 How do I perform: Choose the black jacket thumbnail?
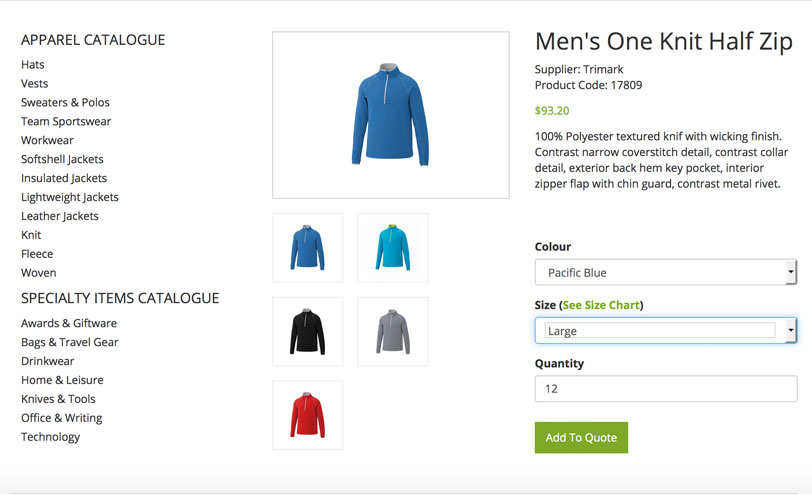(307, 331)
